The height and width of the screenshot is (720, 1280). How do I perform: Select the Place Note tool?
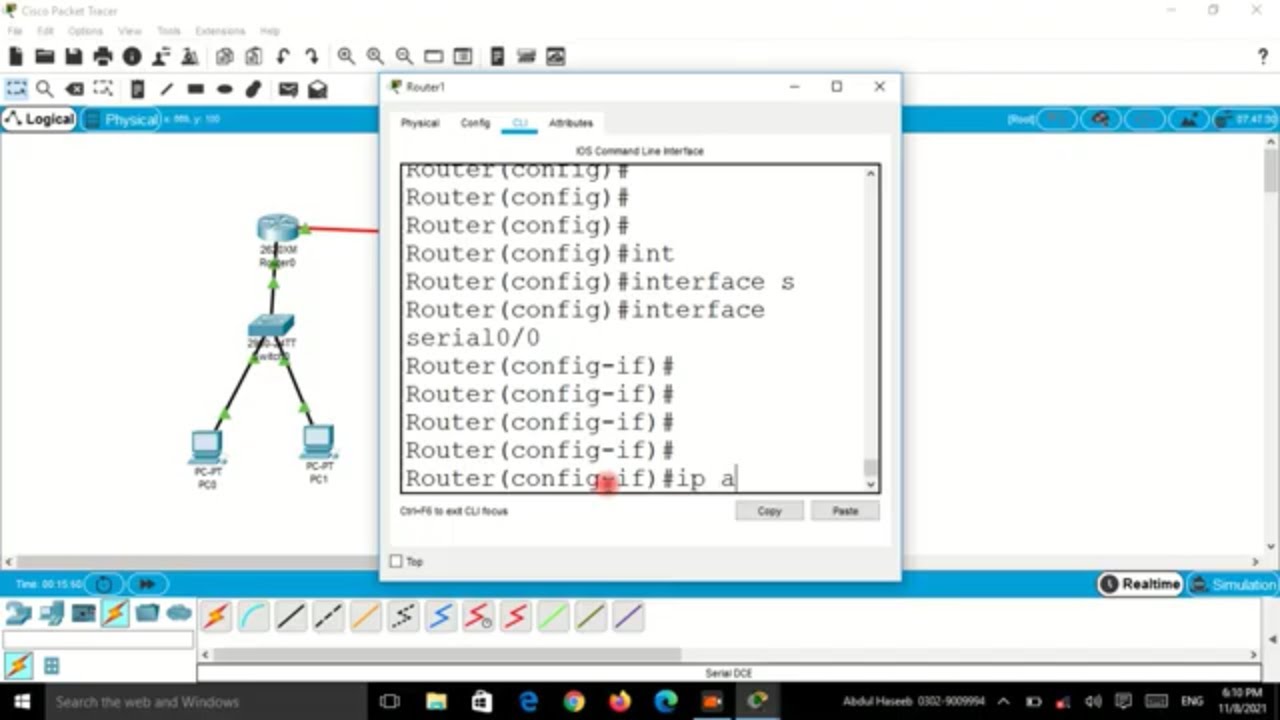[138, 89]
